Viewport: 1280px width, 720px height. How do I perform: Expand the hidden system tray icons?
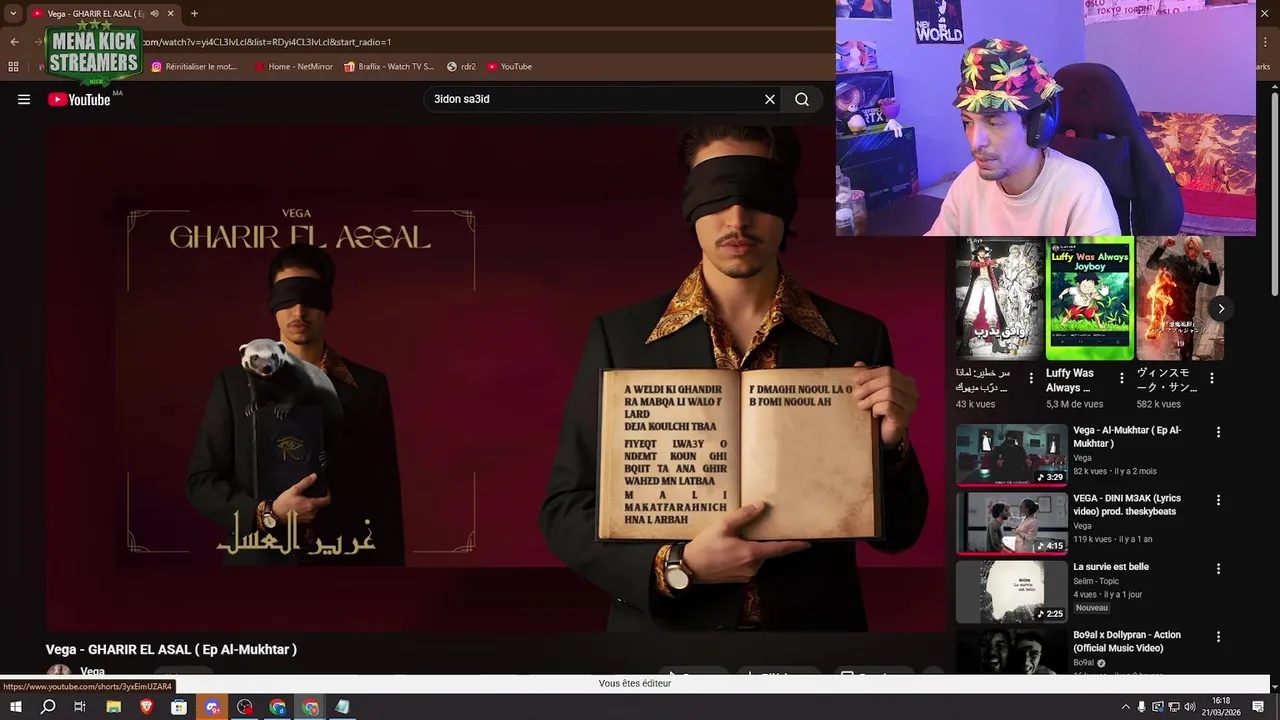coord(1126,707)
